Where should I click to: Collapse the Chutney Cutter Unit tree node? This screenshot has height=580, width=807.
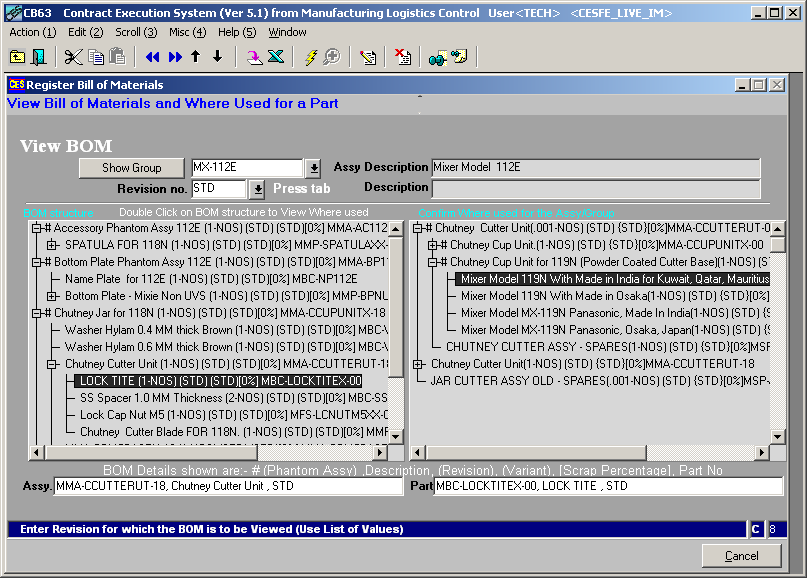[x=53, y=364]
